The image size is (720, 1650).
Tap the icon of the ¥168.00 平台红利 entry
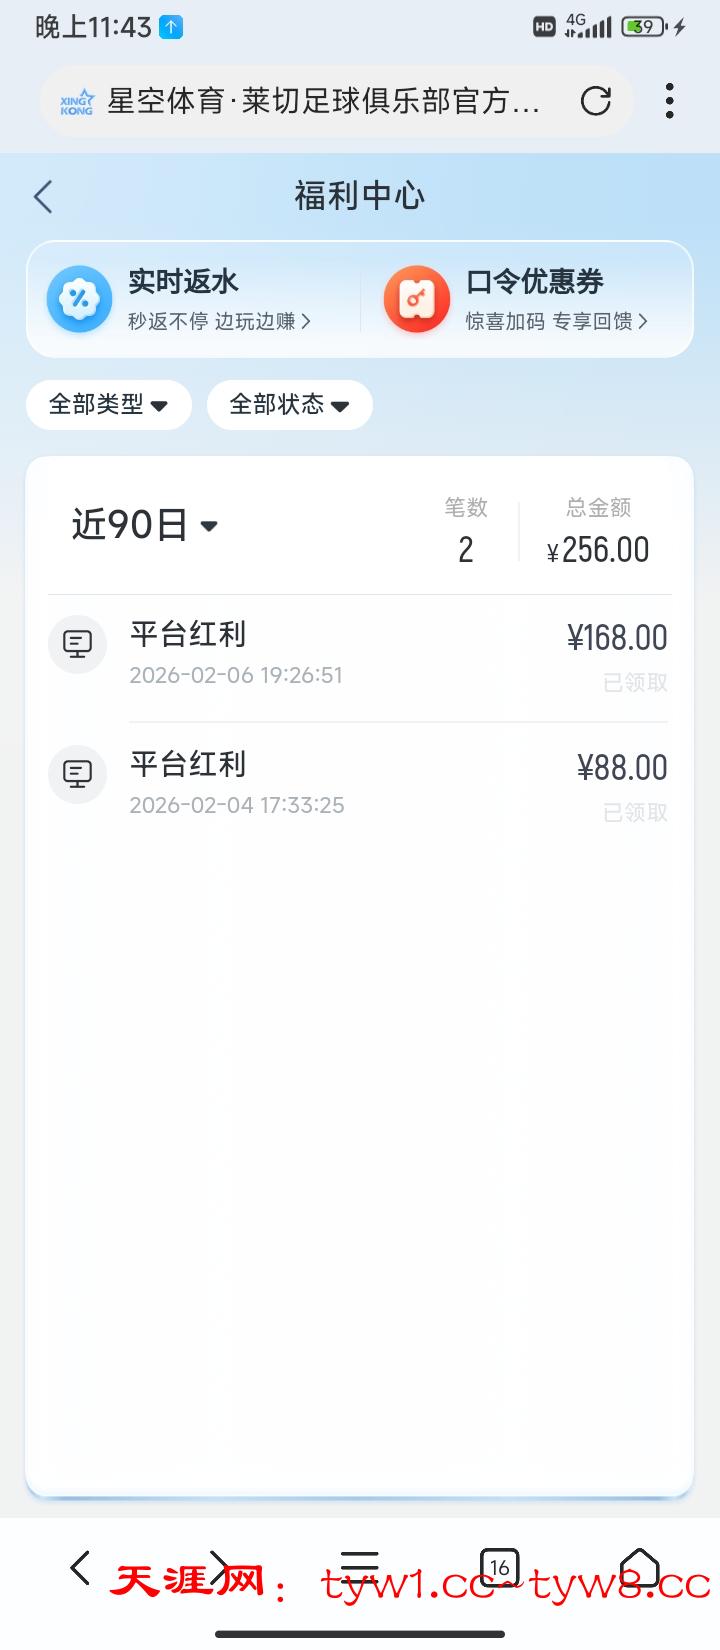point(78,644)
